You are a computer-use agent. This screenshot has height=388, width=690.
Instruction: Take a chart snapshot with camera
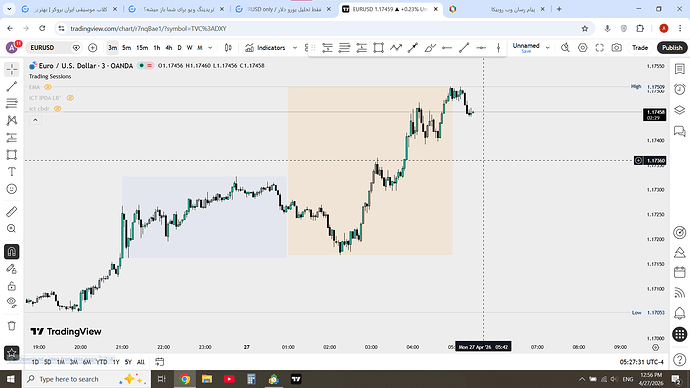[617, 48]
